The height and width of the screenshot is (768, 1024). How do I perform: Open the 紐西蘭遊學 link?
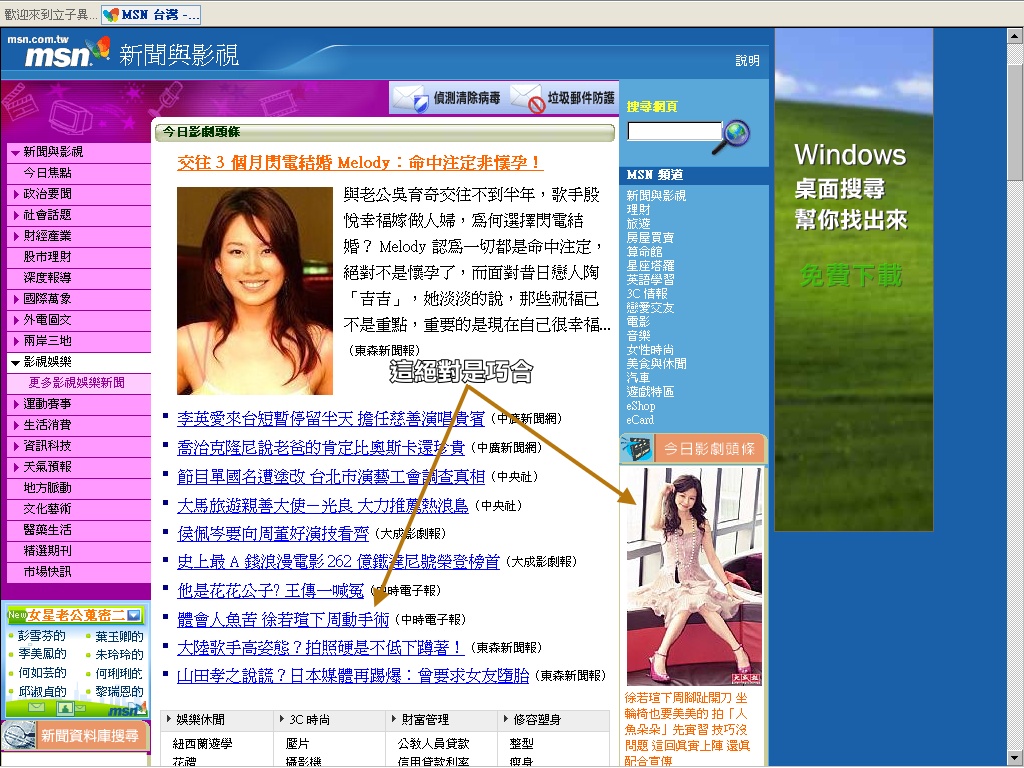tap(202, 744)
